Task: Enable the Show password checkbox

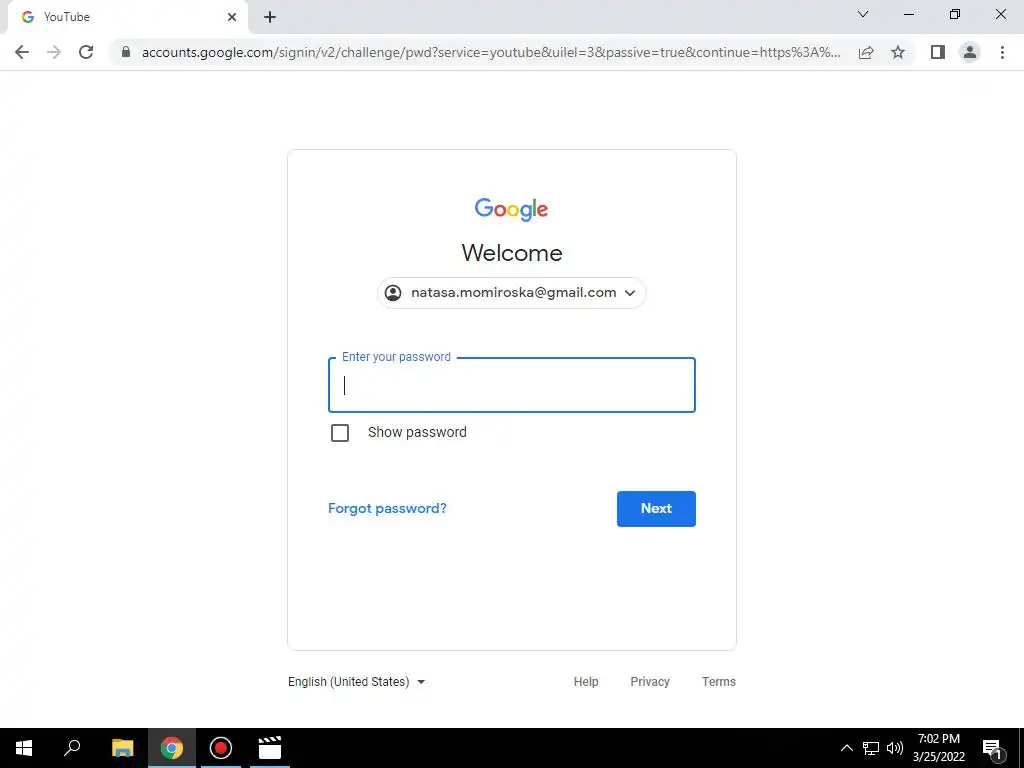Action: tap(340, 433)
